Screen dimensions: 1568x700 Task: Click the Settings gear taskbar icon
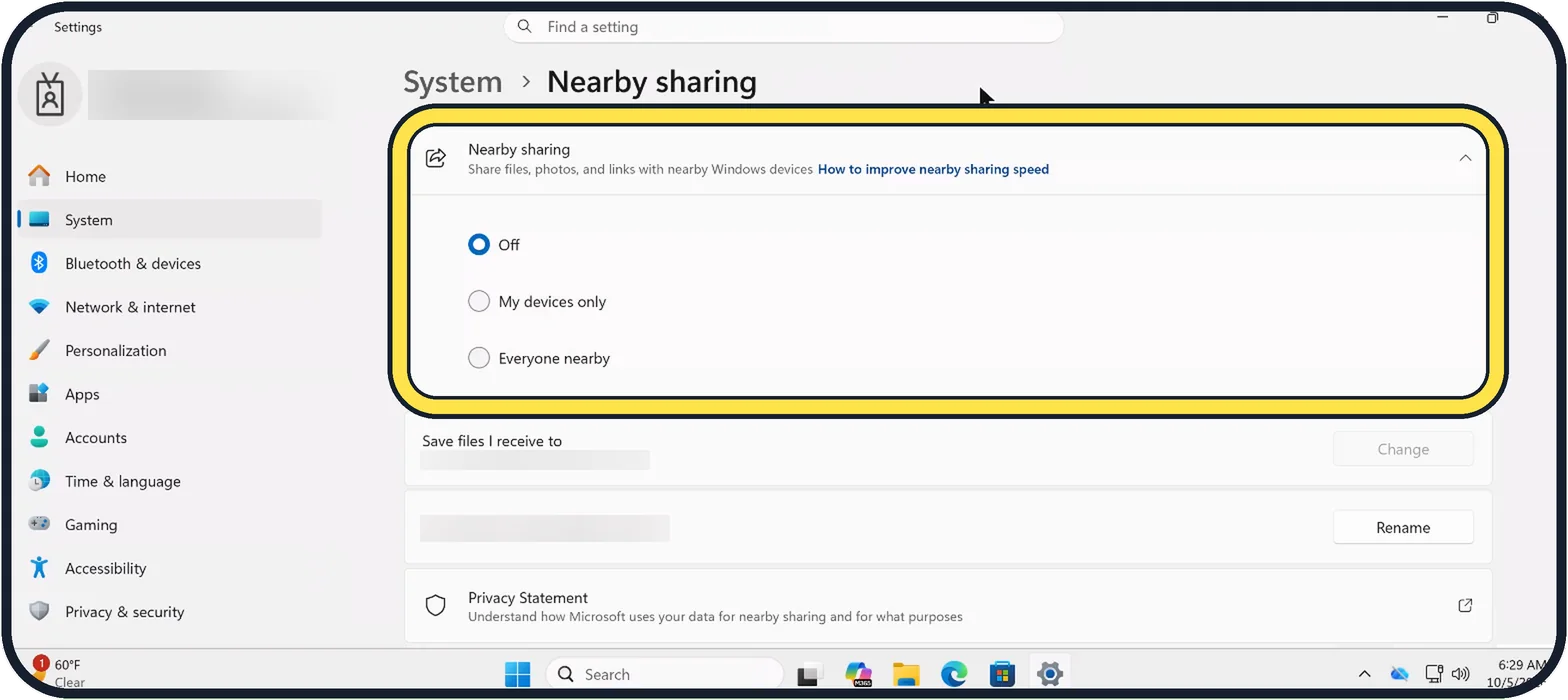(x=1049, y=674)
